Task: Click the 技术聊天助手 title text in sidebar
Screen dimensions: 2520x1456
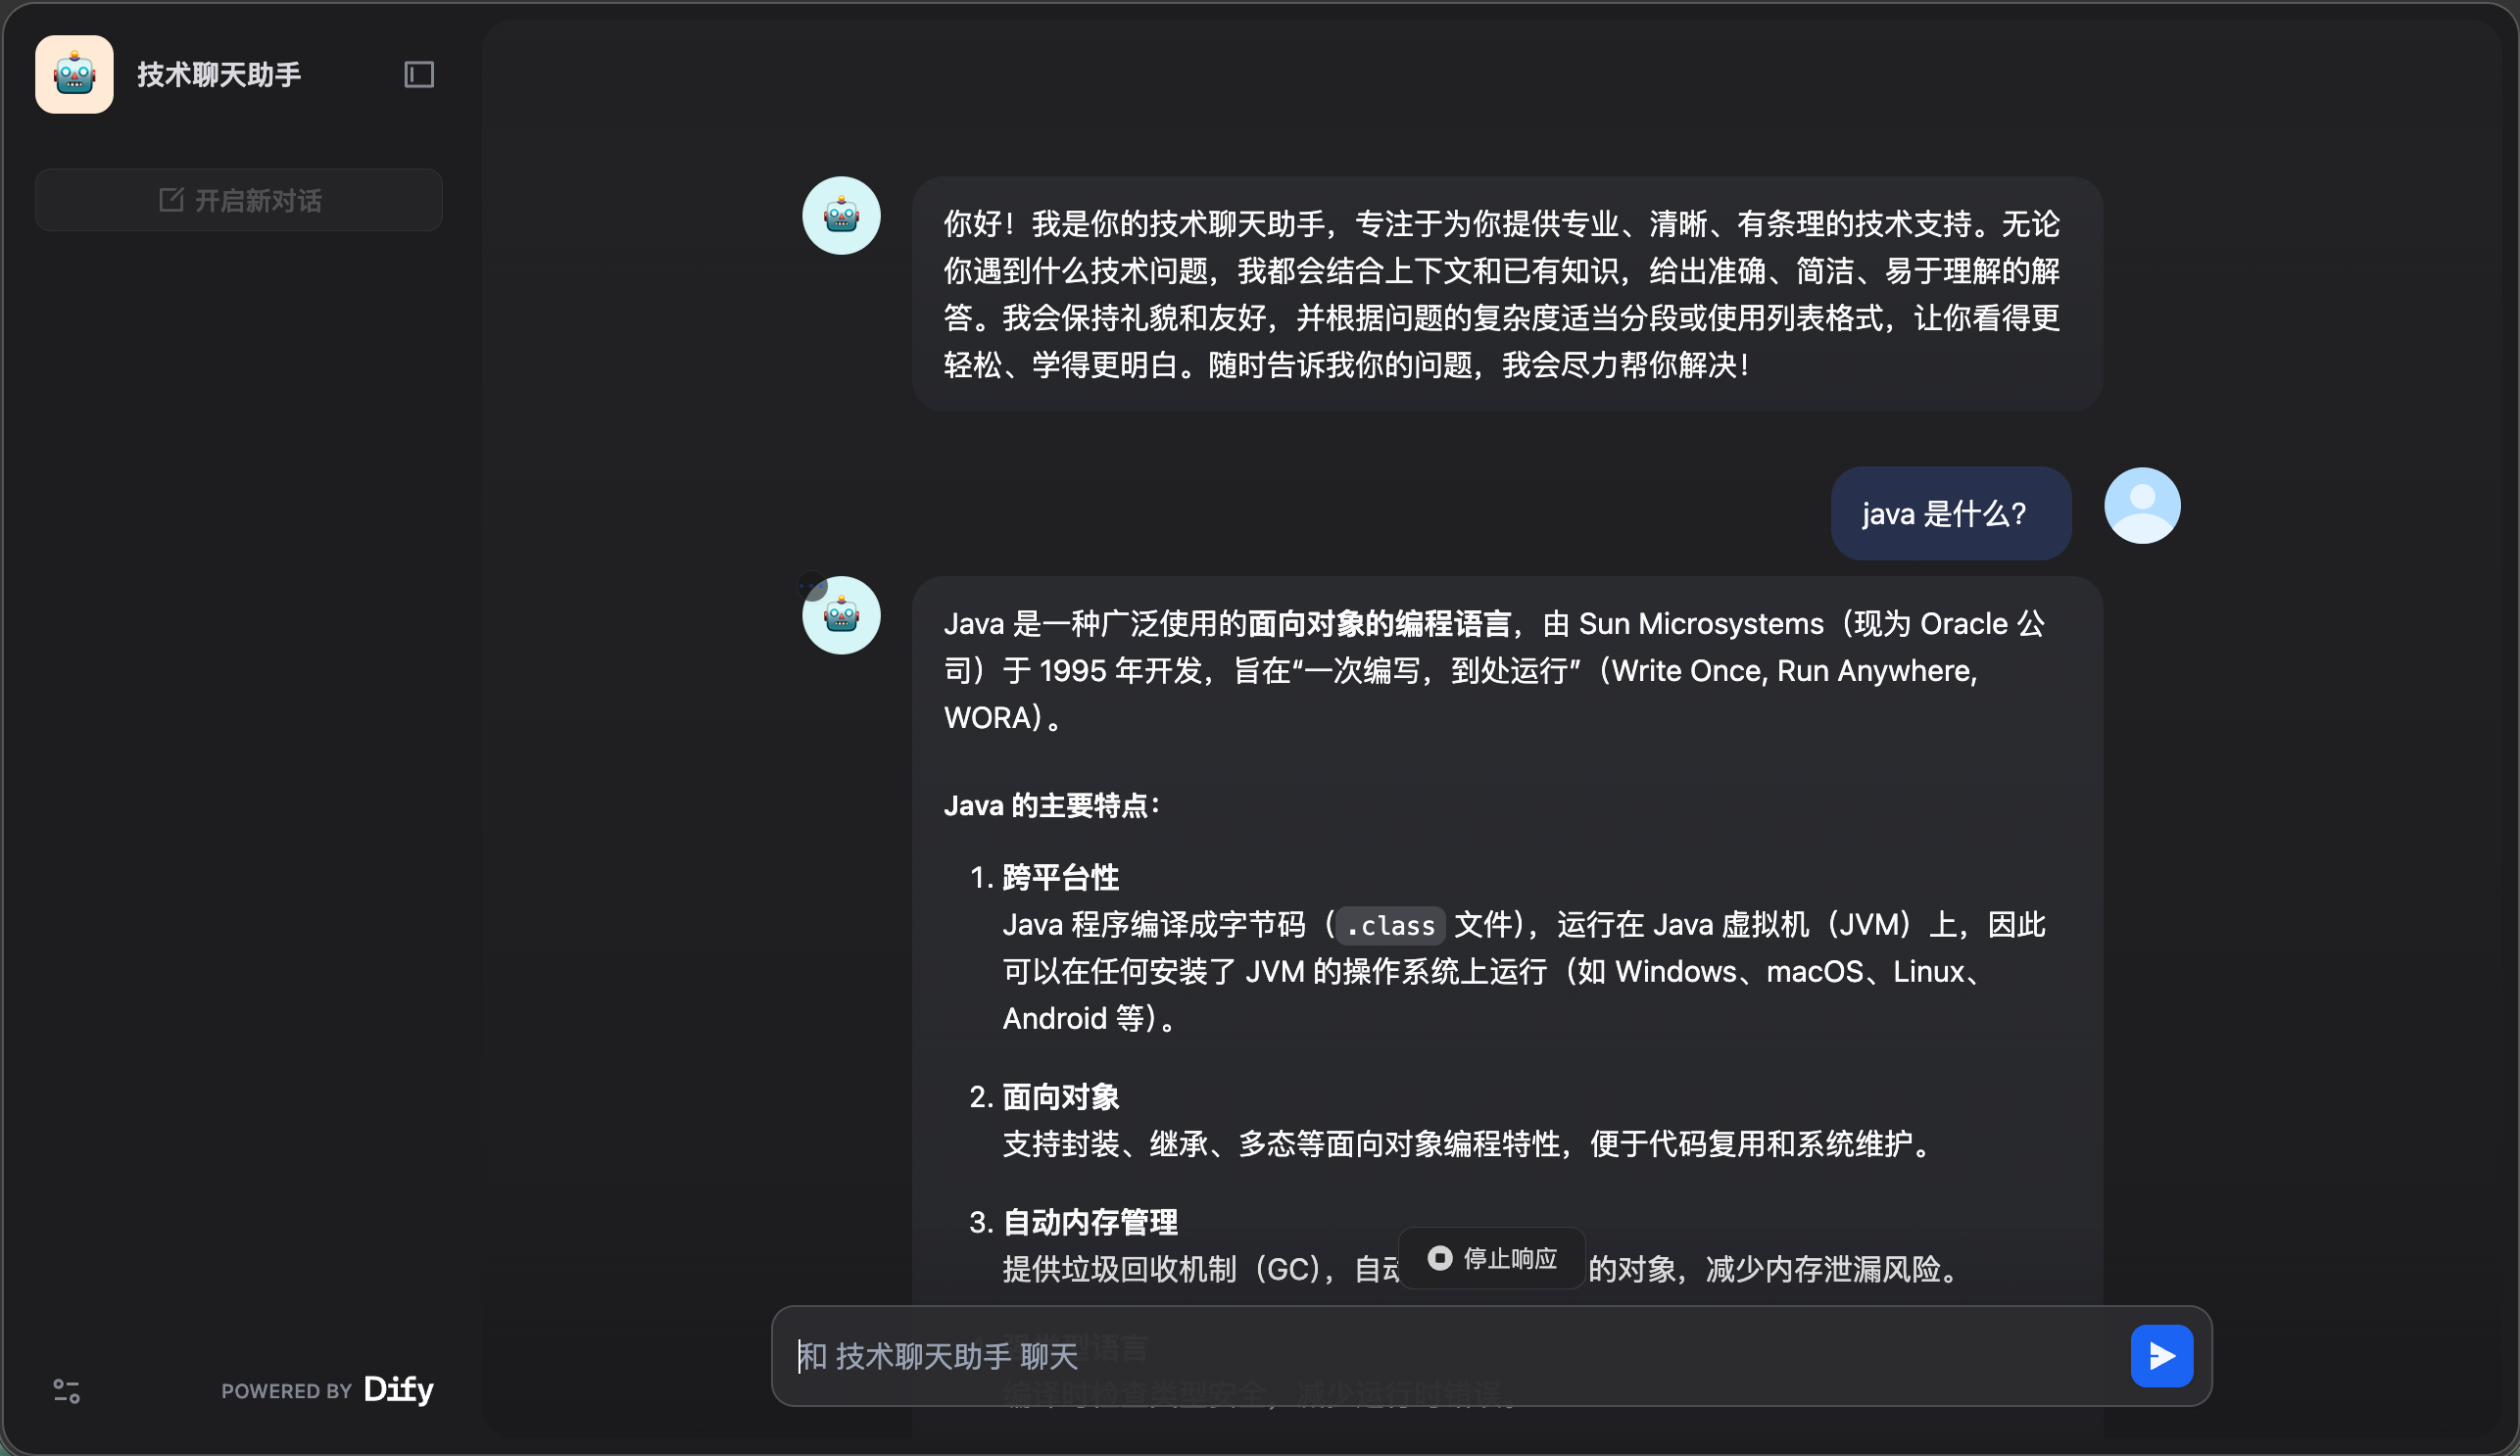Action: point(219,74)
